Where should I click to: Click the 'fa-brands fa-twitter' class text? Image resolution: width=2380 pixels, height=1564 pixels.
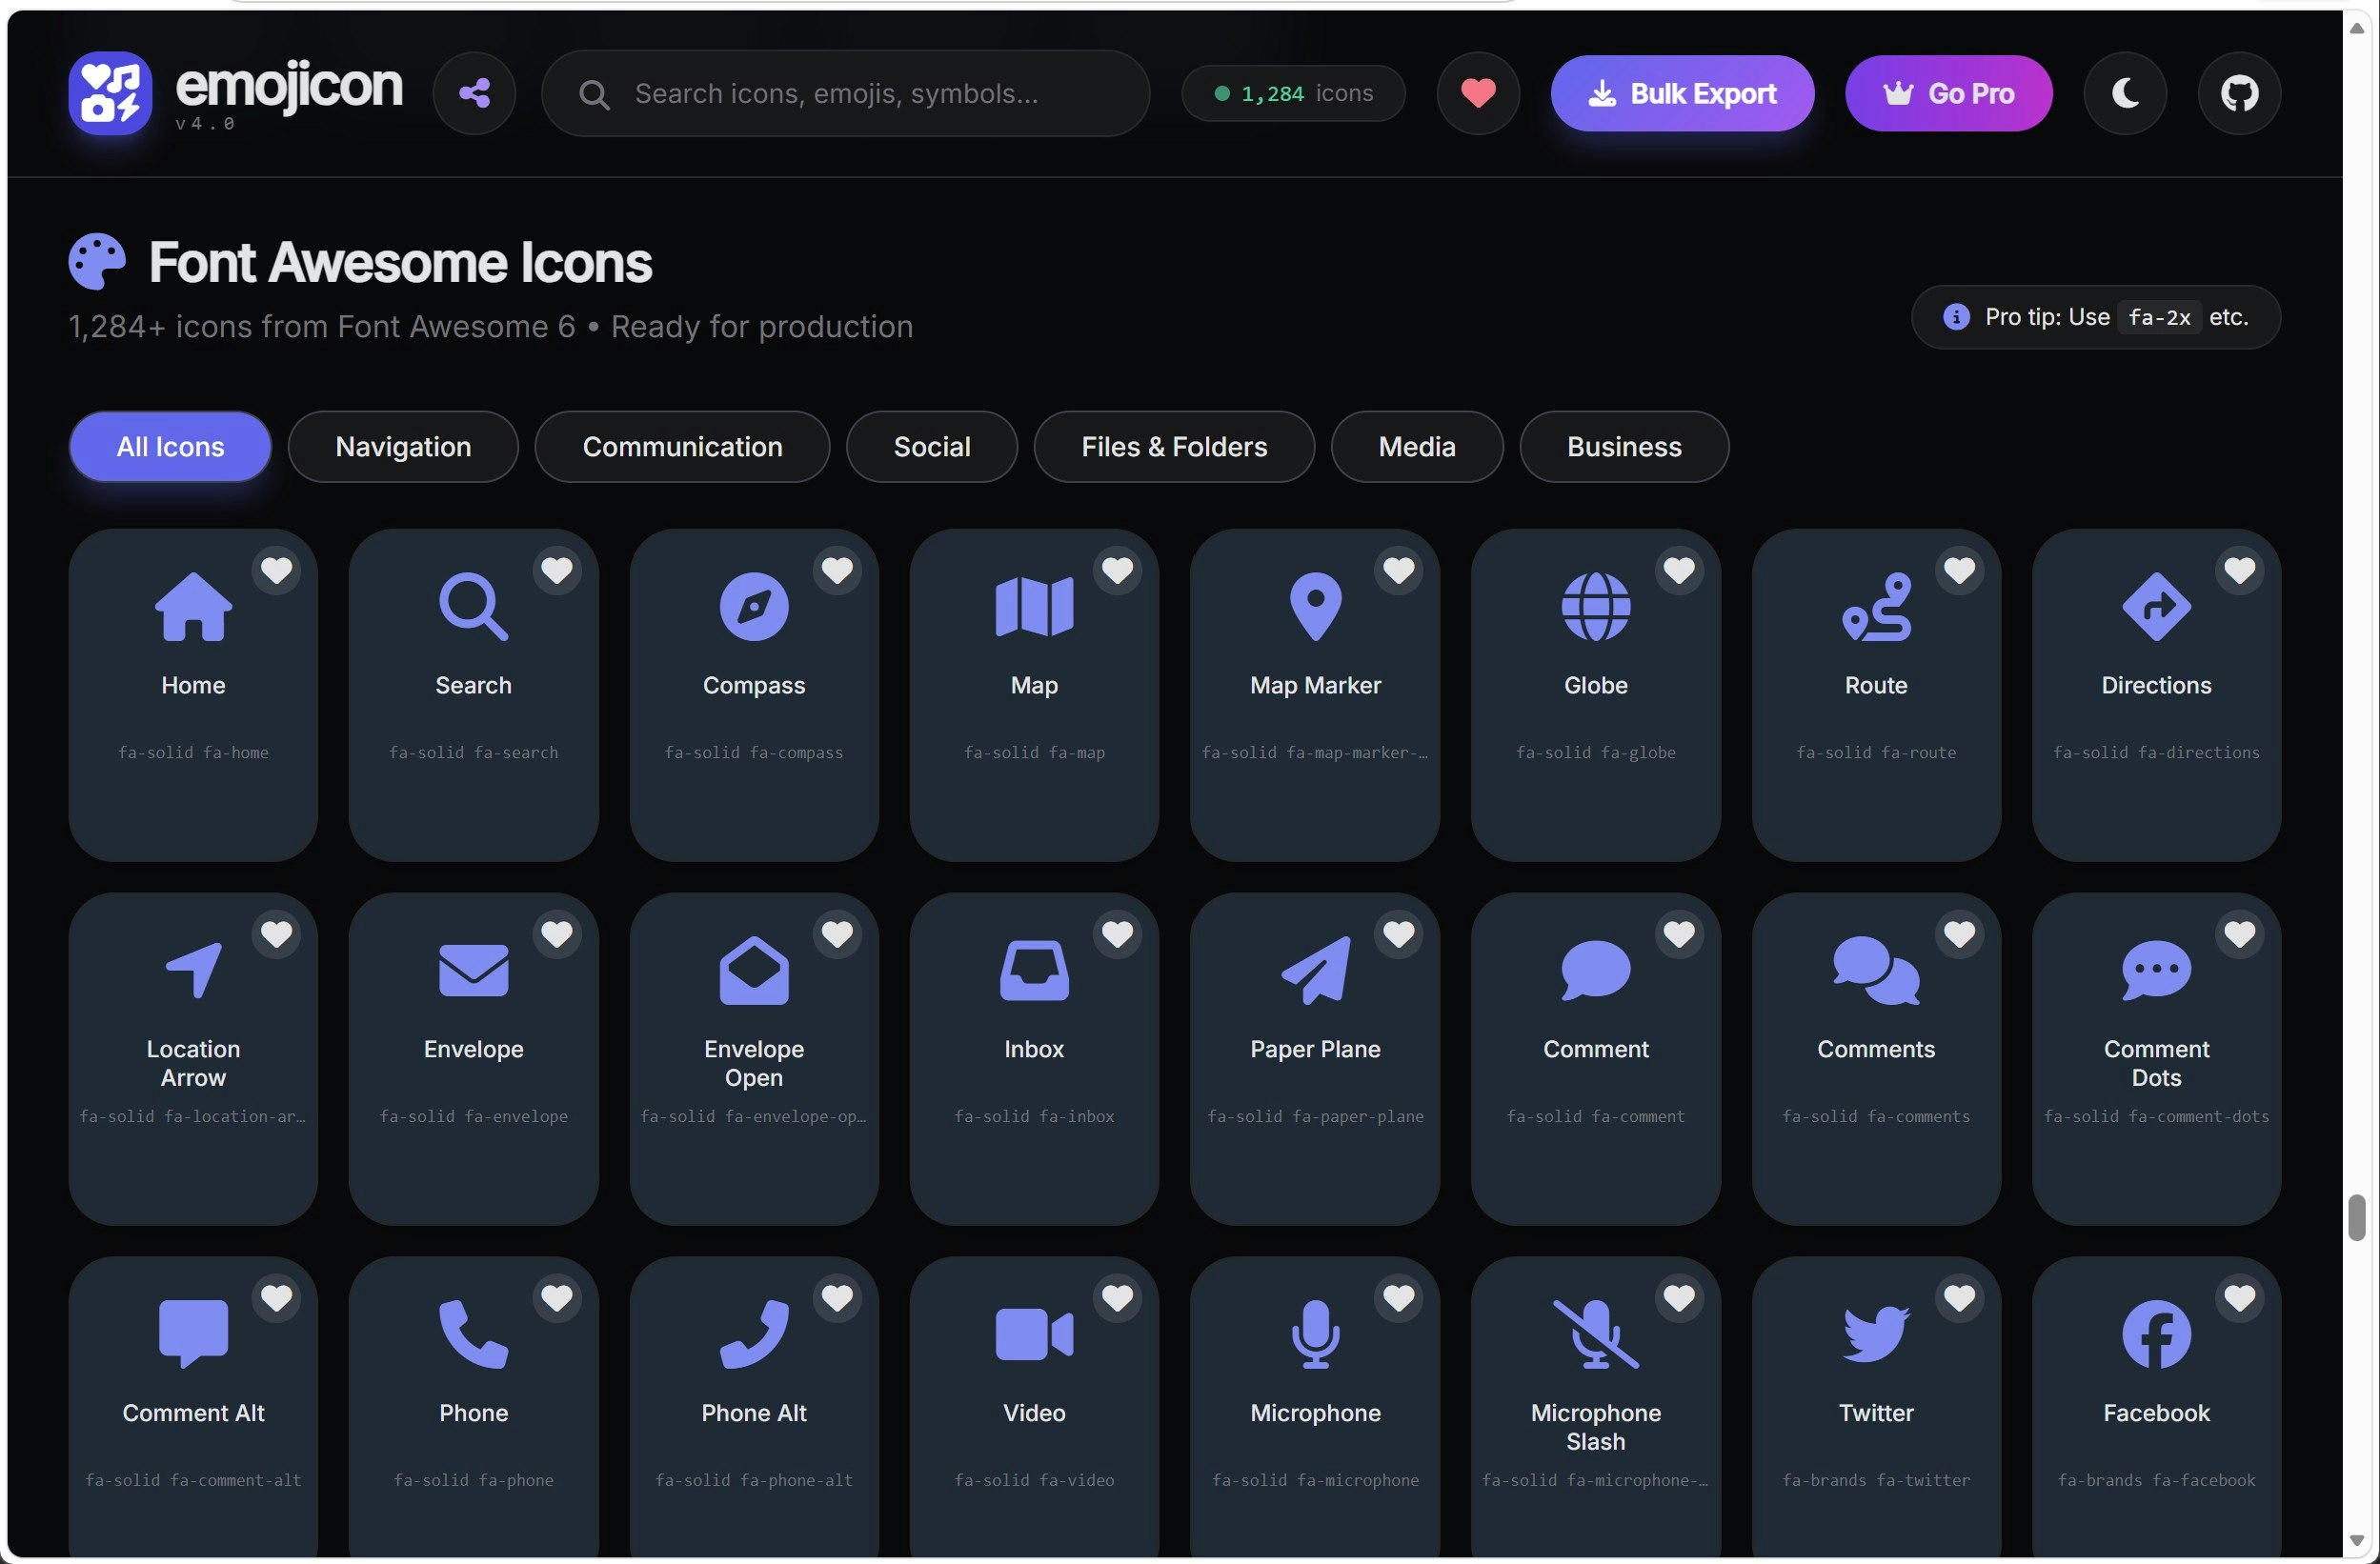coord(1876,1480)
